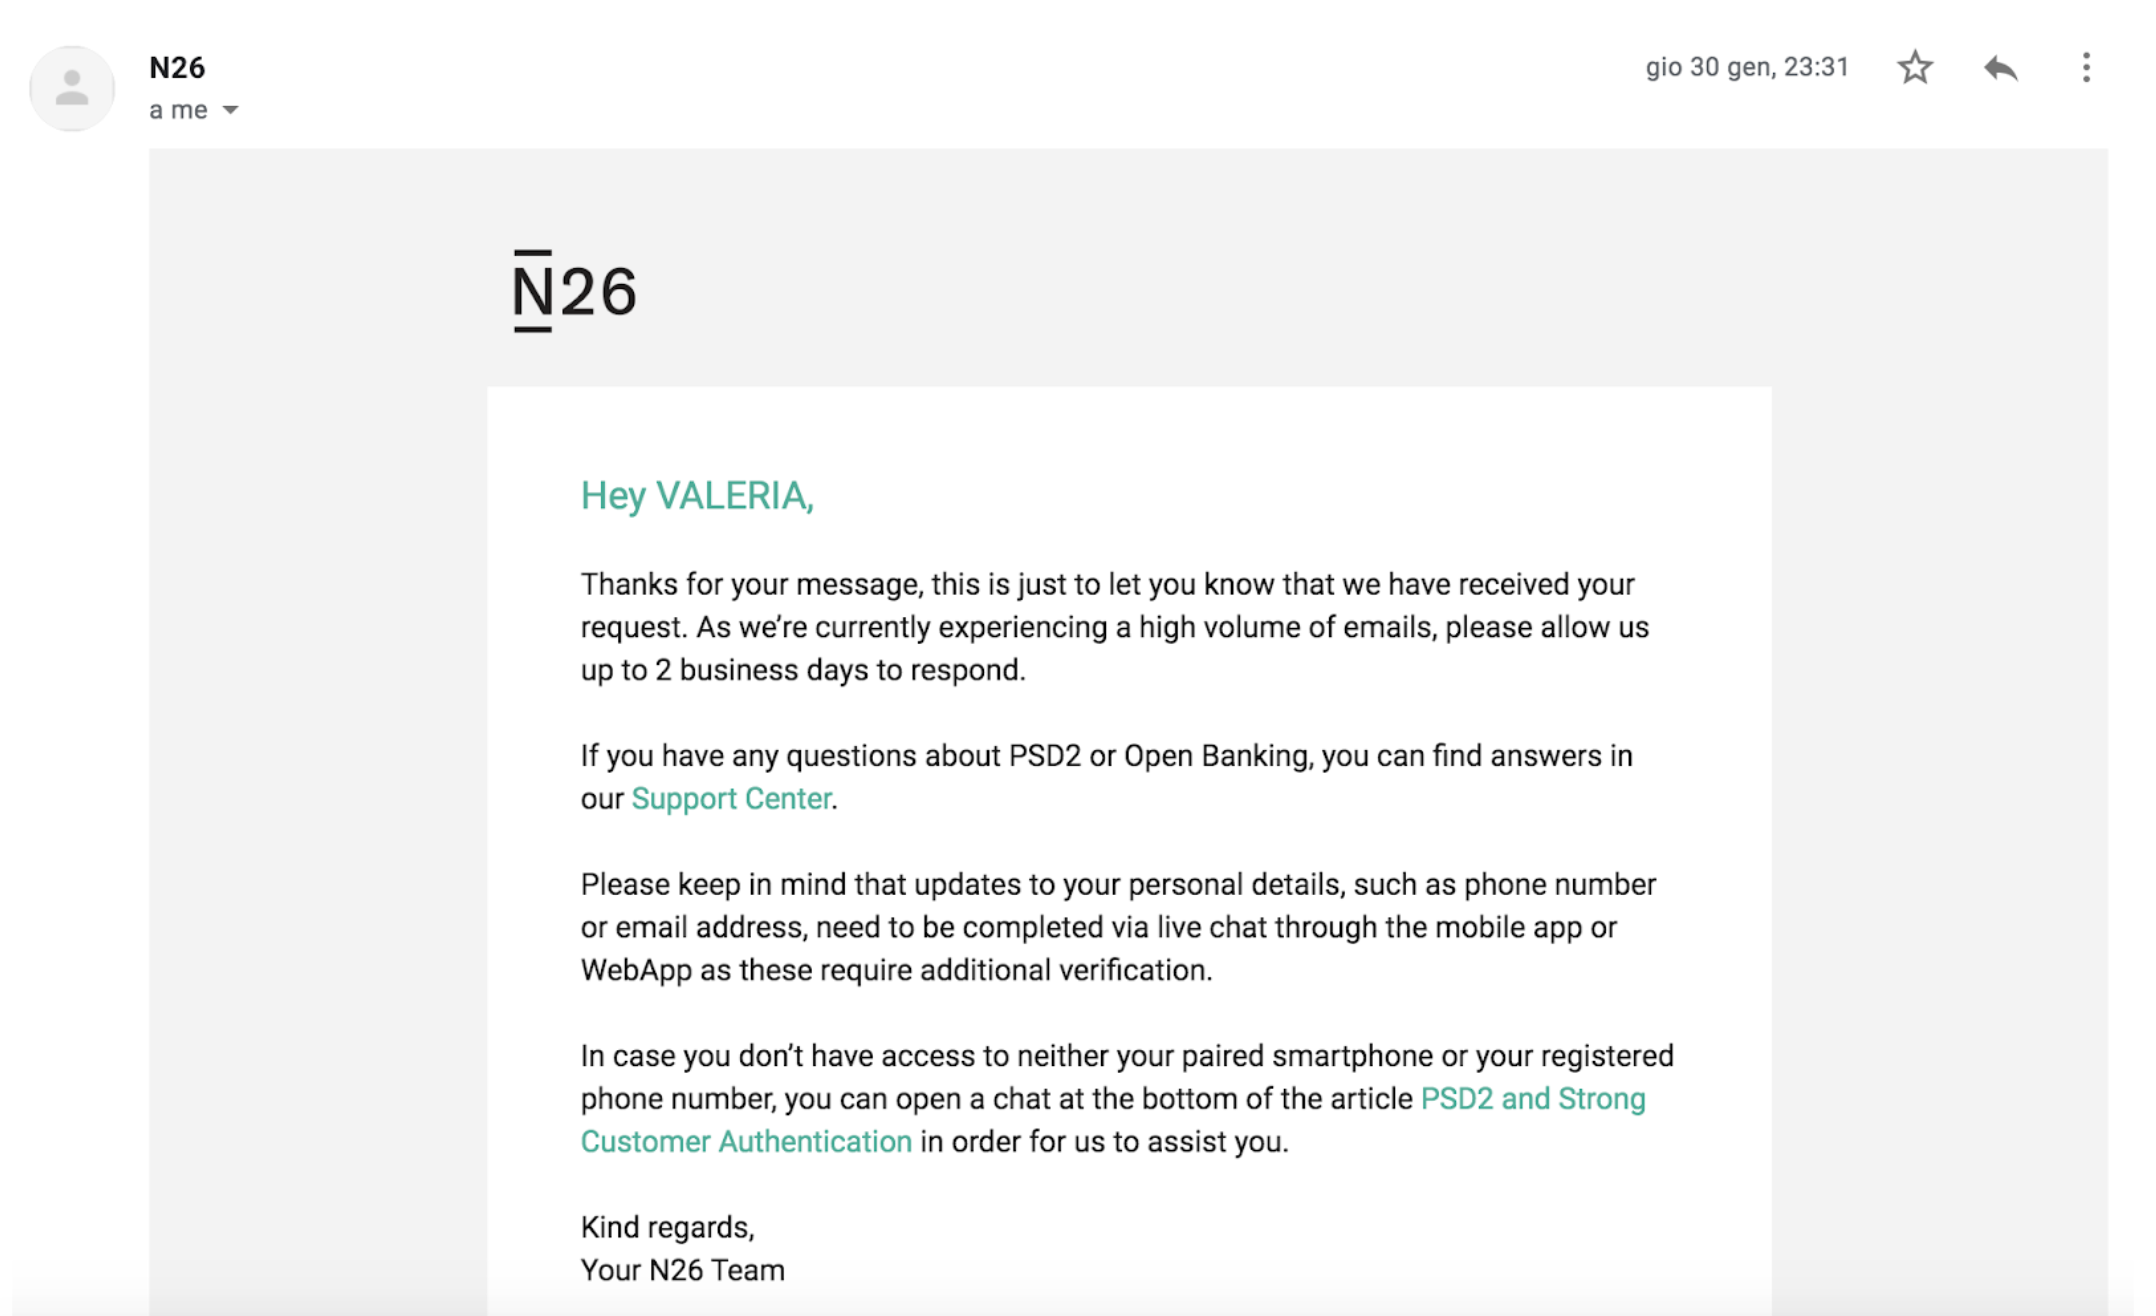Click the "Kind regards," closing line

tap(668, 1226)
